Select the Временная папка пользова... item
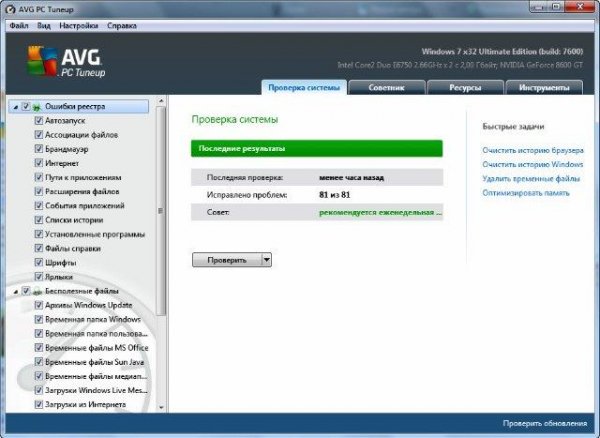Image resolution: width=600 pixels, height=438 pixels. 96,334
